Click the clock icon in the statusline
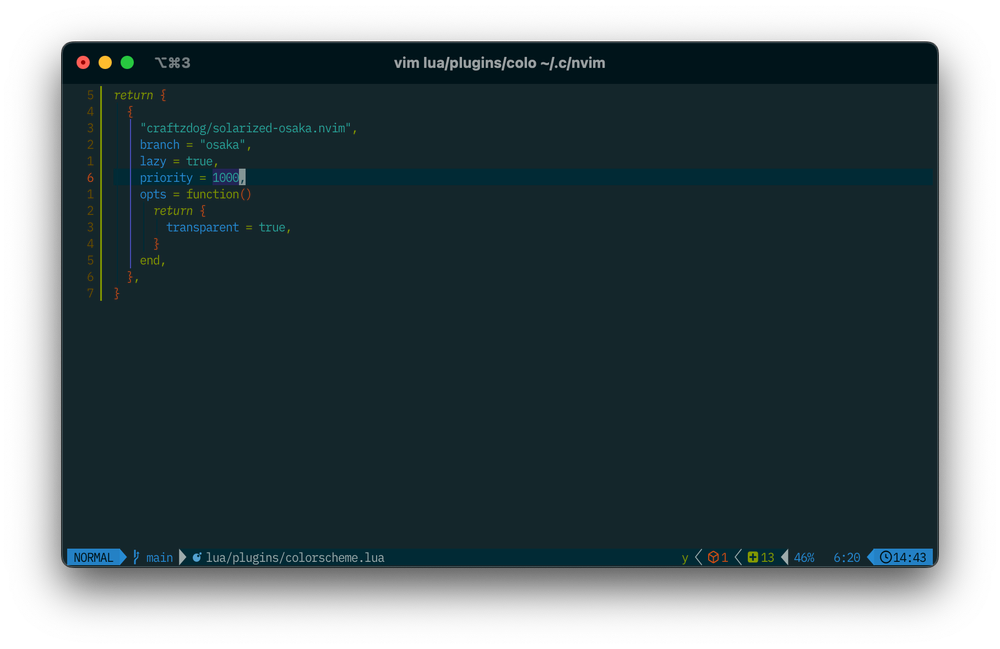1000x649 pixels. click(x=885, y=557)
